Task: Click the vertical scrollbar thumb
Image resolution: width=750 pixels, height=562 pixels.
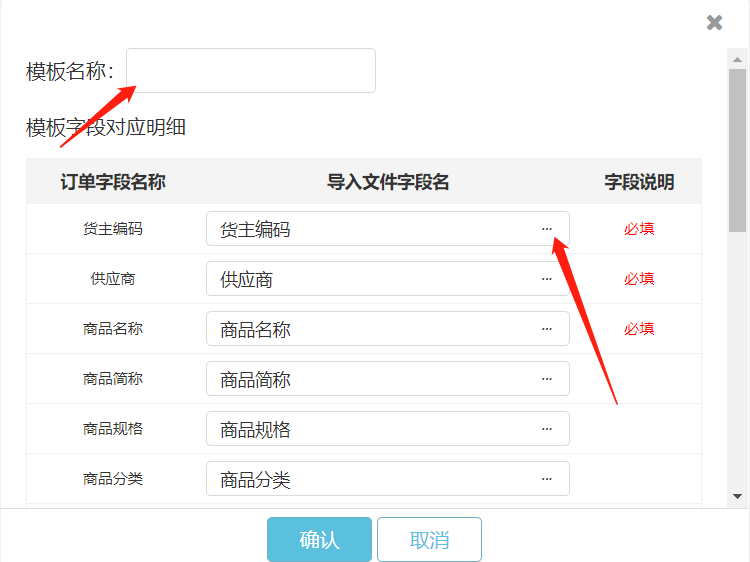Action: tap(738, 151)
